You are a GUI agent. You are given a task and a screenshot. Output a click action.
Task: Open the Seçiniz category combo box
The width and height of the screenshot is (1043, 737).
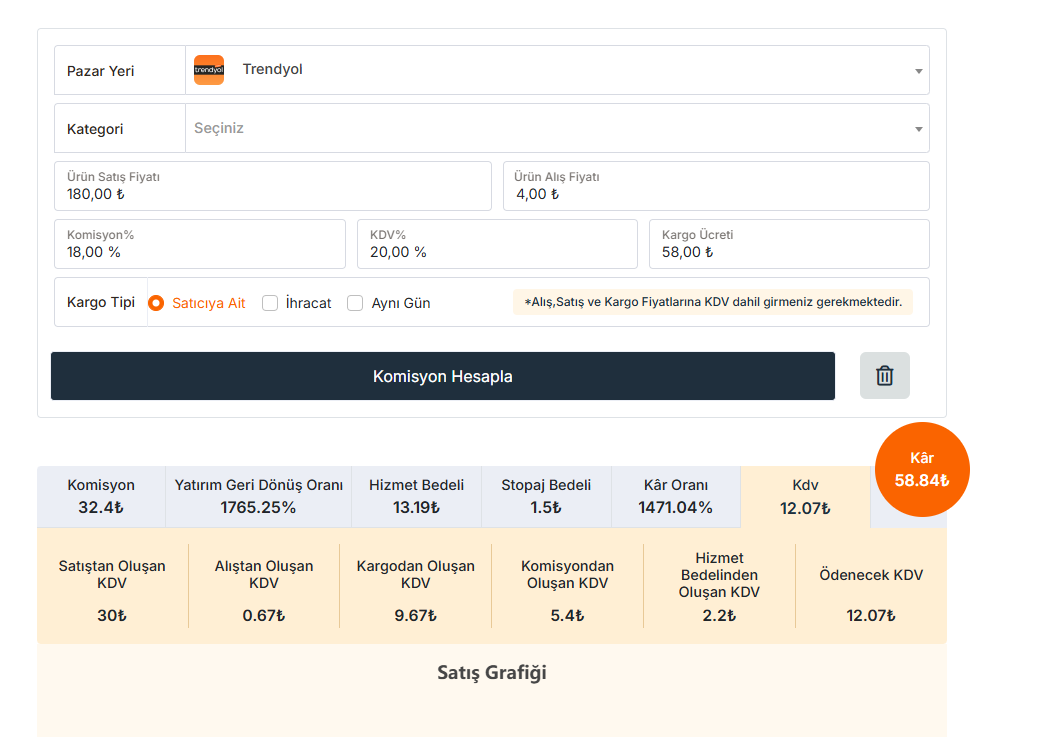click(557, 128)
